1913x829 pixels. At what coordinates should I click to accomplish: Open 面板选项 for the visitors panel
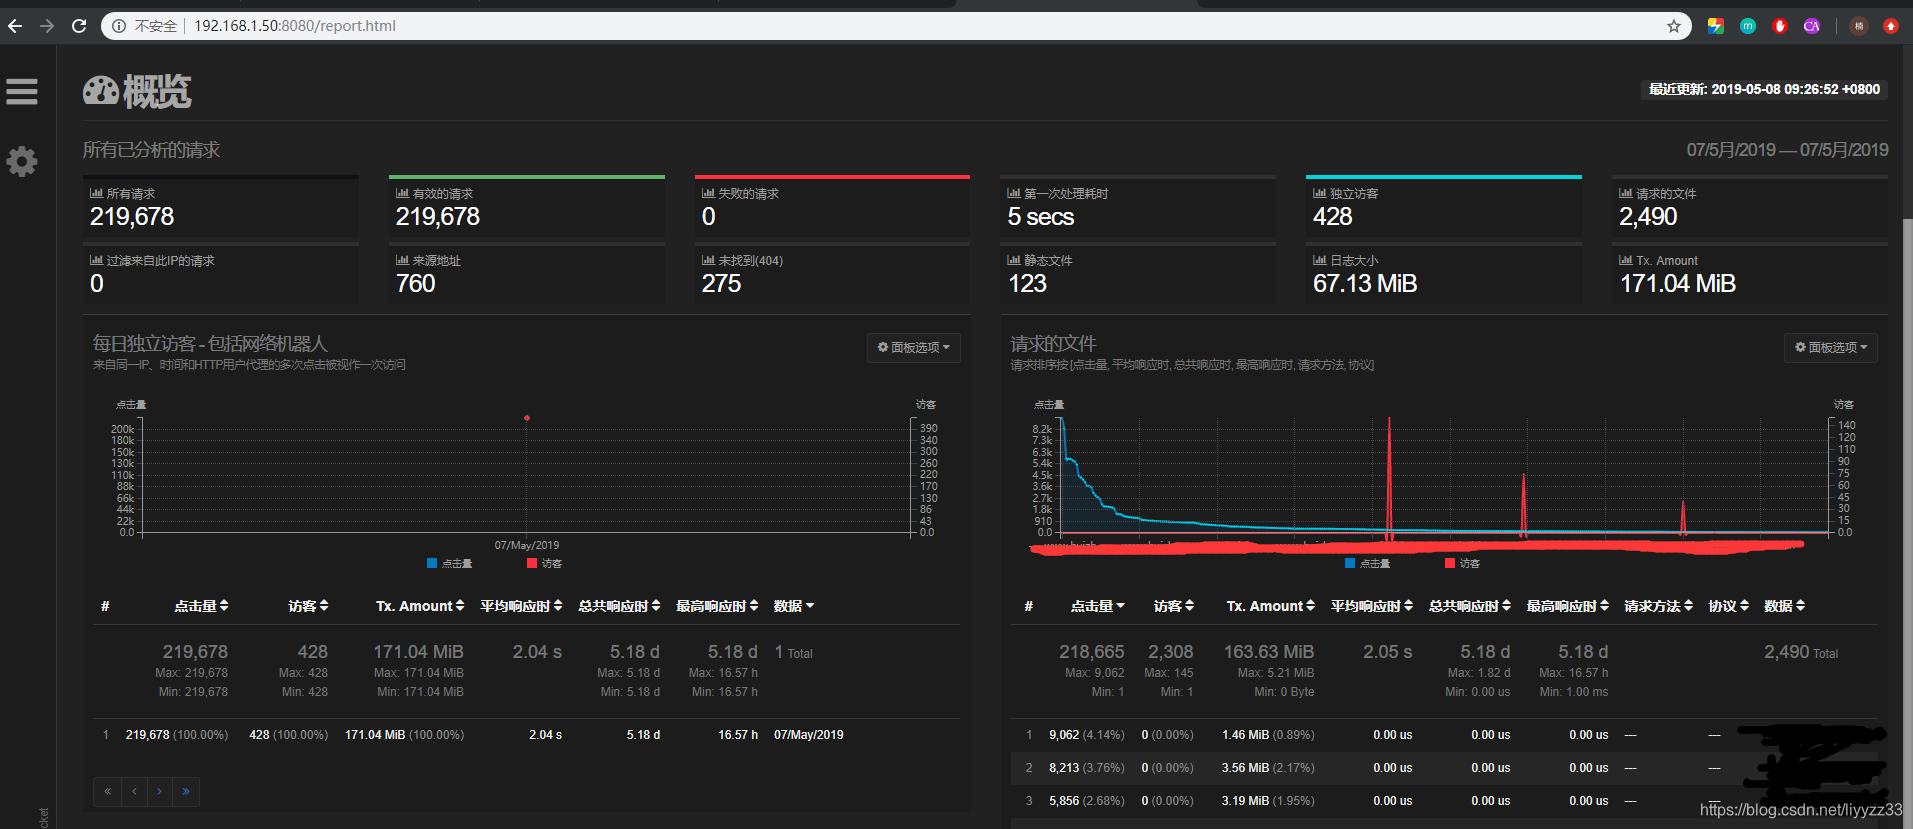coord(914,347)
